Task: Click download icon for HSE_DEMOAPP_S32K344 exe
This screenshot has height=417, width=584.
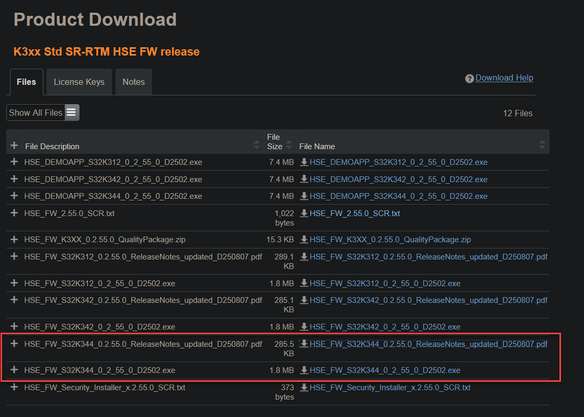Action: click(304, 196)
